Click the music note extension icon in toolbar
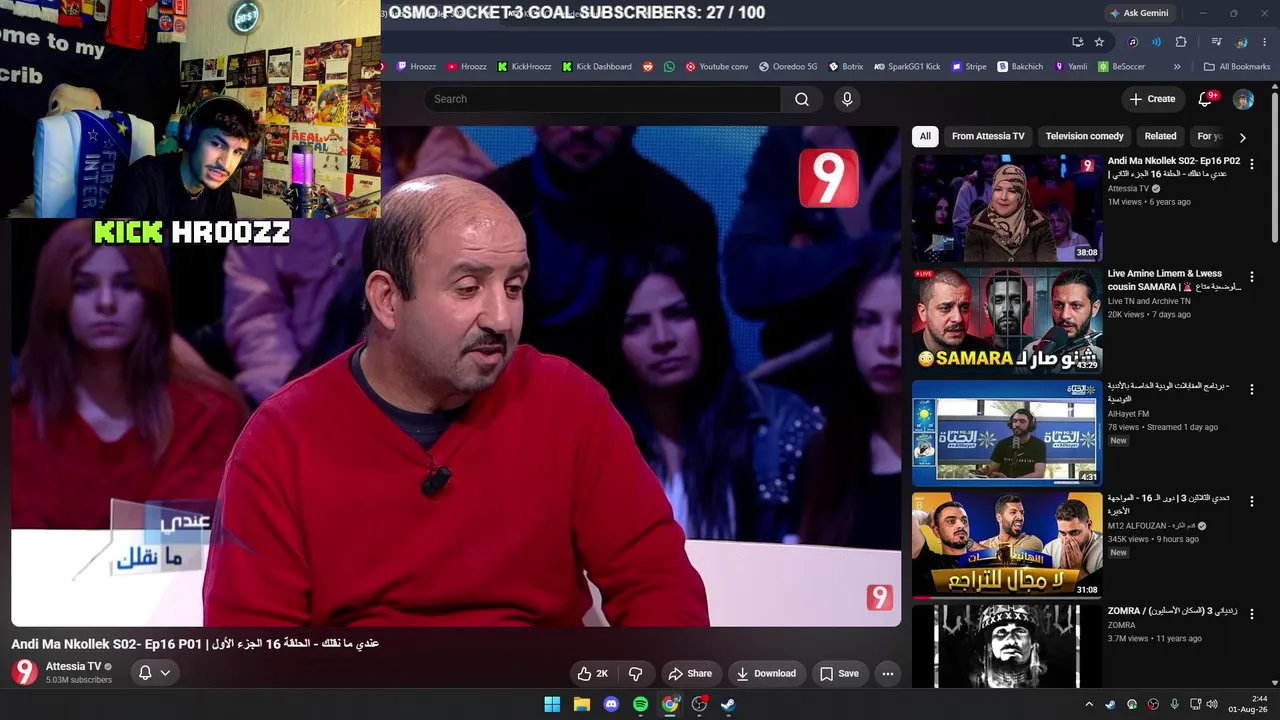This screenshot has height=720, width=1280. point(1133,42)
